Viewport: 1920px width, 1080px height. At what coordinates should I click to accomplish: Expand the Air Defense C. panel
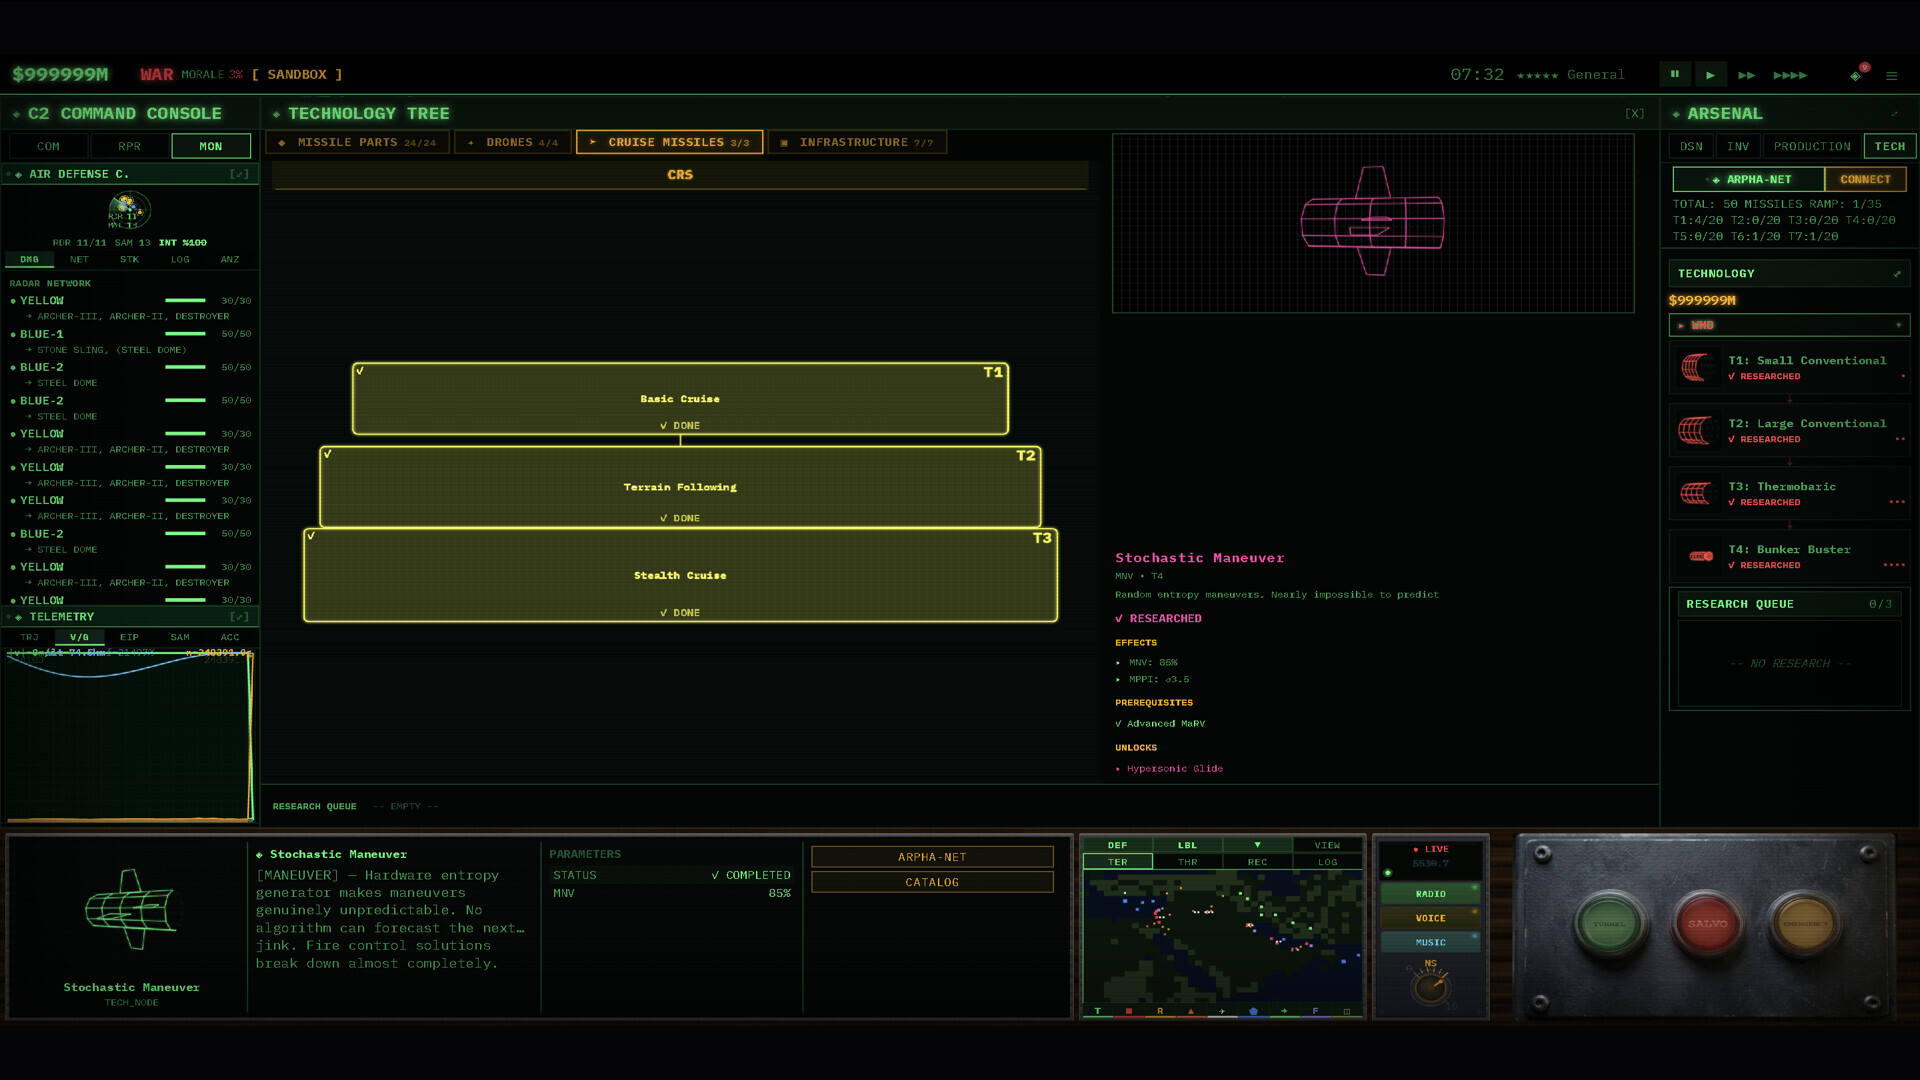coord(239,174)
